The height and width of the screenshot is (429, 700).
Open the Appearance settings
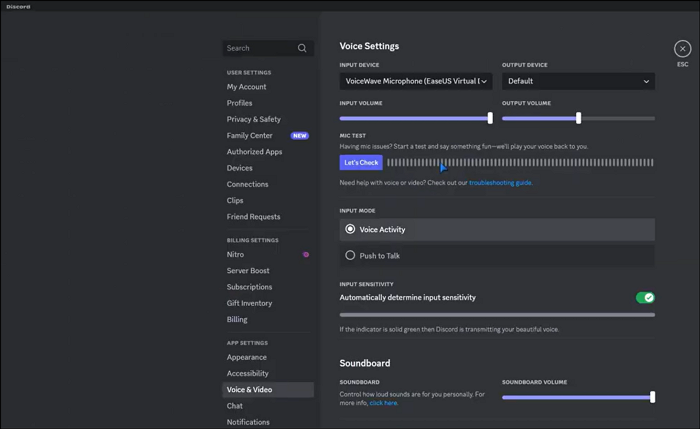(246, 357)
